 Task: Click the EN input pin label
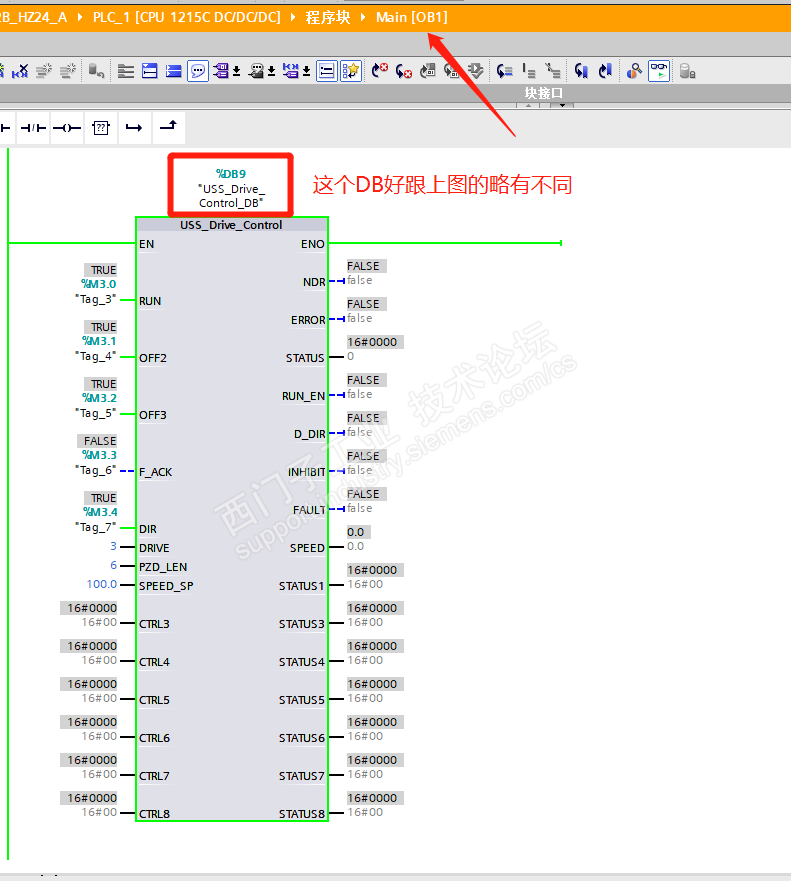[147, 244]
